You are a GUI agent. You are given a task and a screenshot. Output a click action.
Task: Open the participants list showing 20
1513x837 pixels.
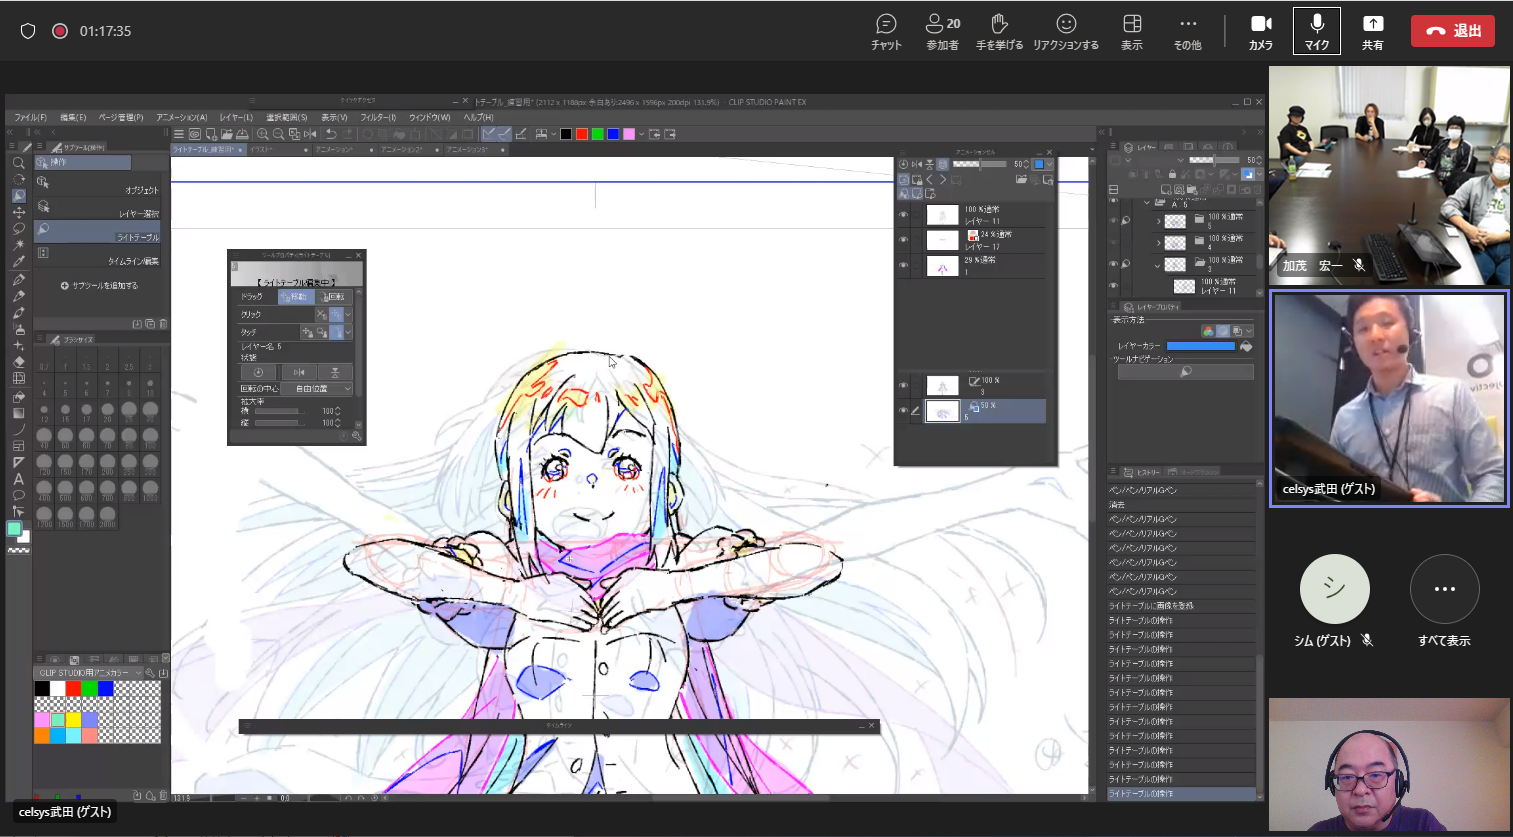pyautogui.click(x=942, y=31)
